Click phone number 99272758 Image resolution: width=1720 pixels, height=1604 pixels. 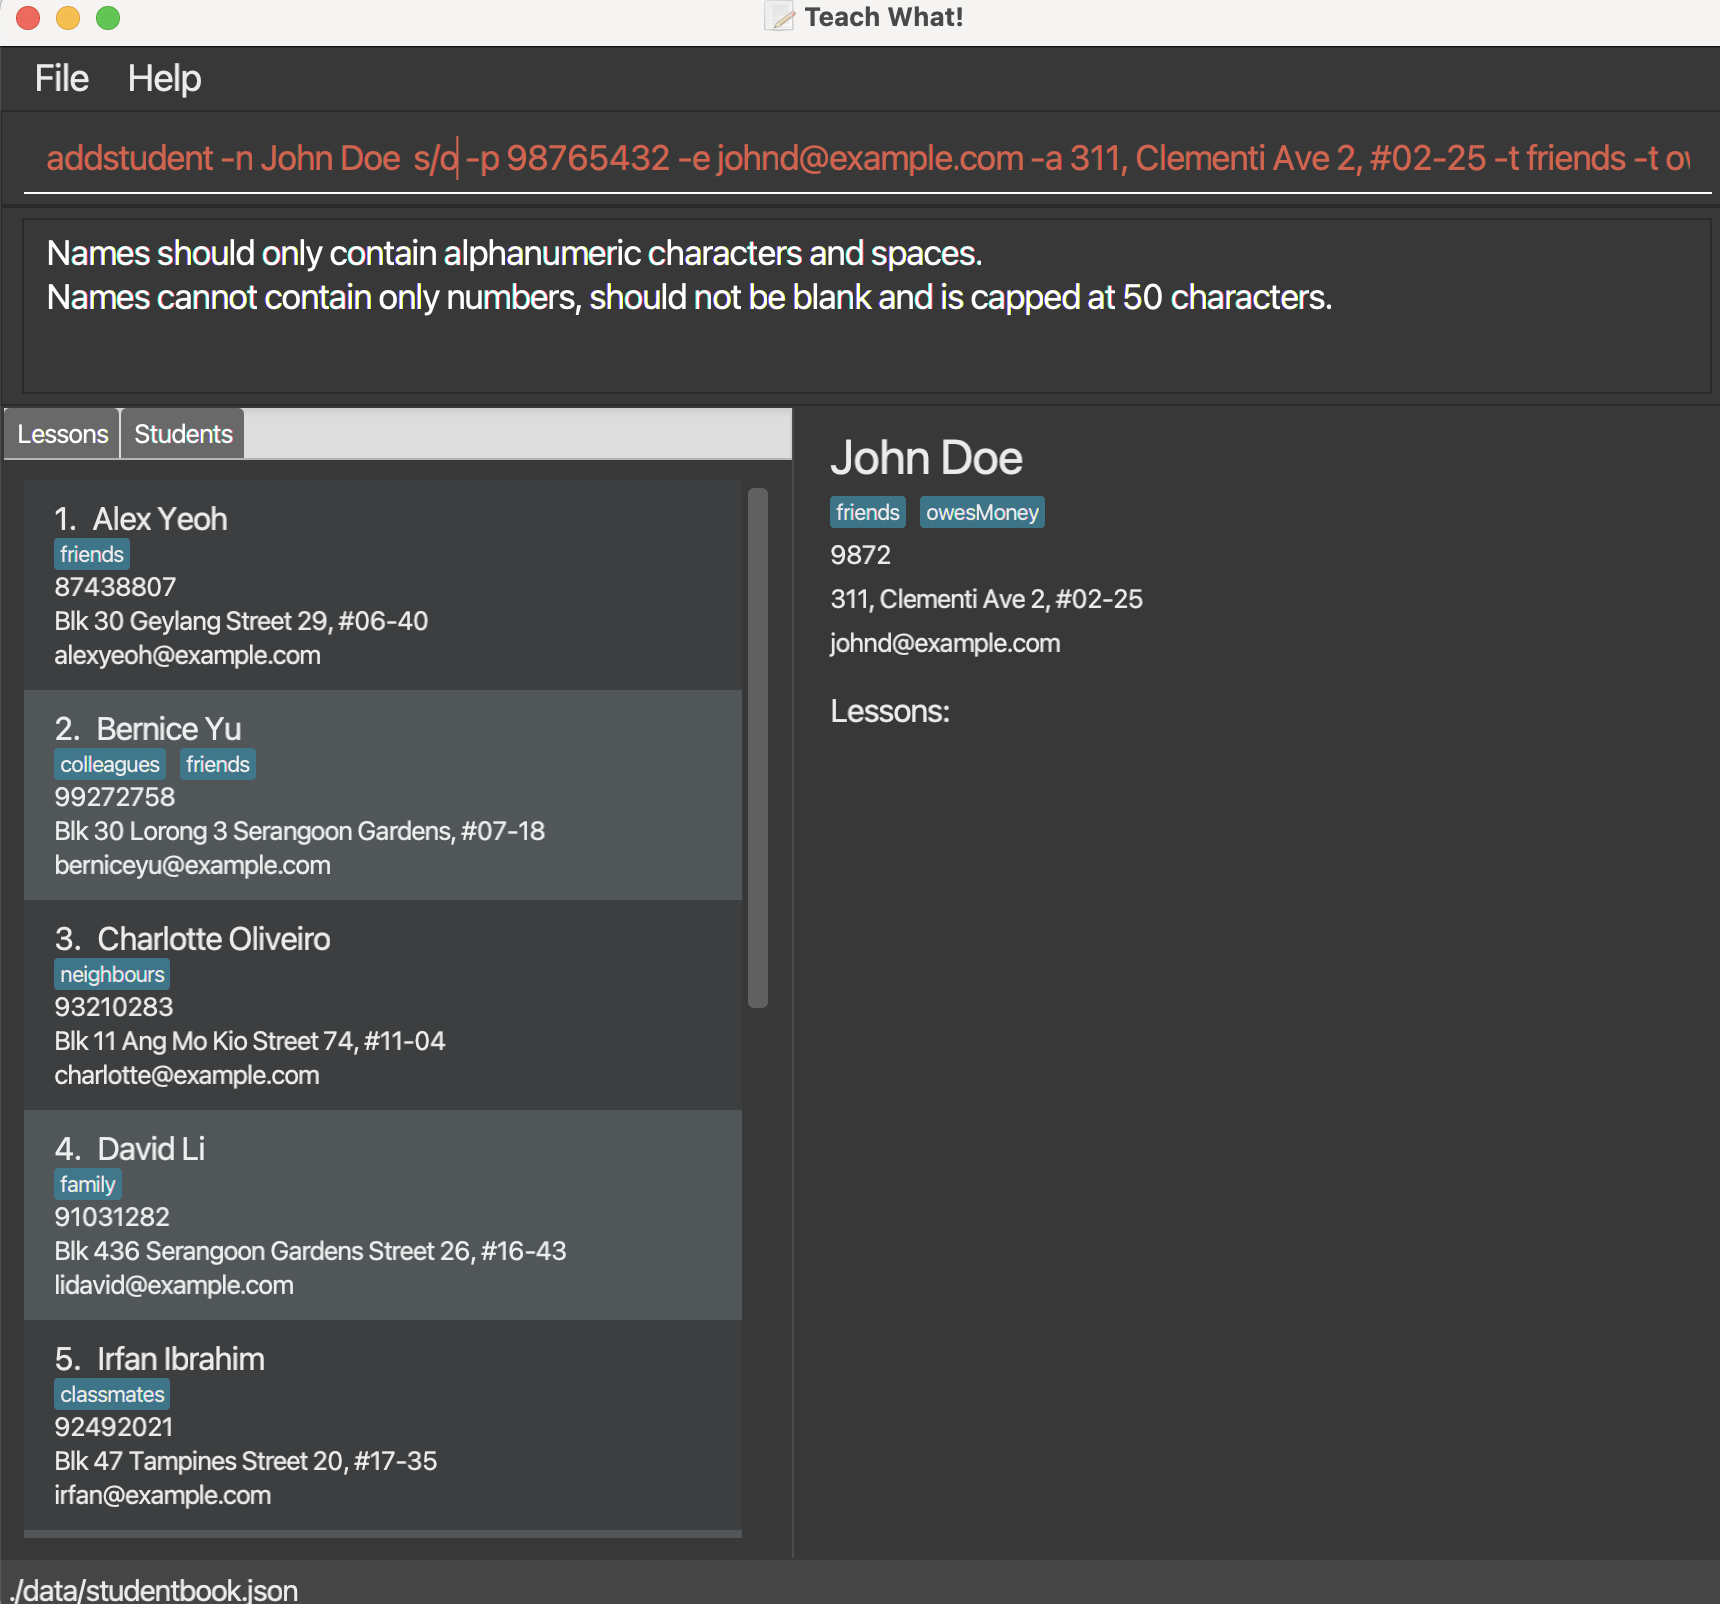pos(115,797)
